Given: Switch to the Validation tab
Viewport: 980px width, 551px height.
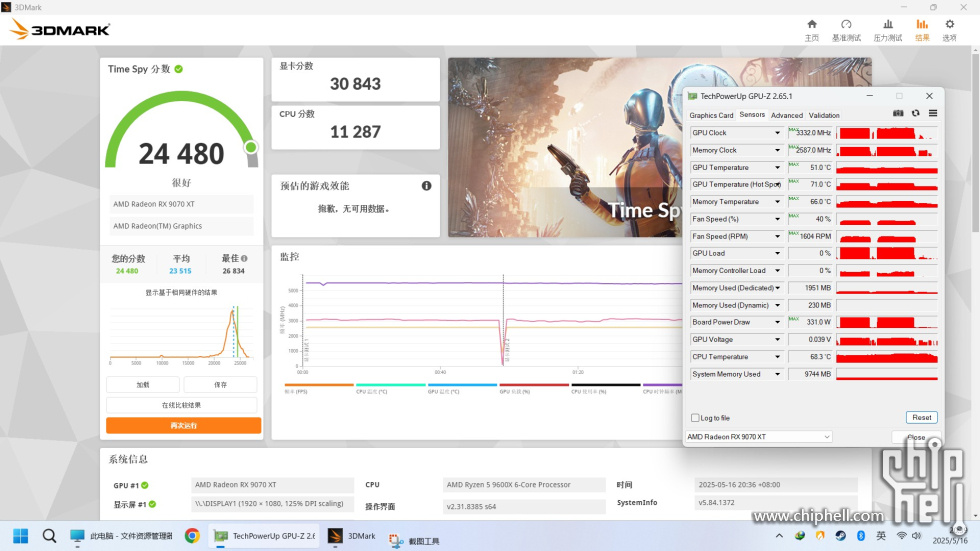Looking at the screenshot, I should coord(824,116).
